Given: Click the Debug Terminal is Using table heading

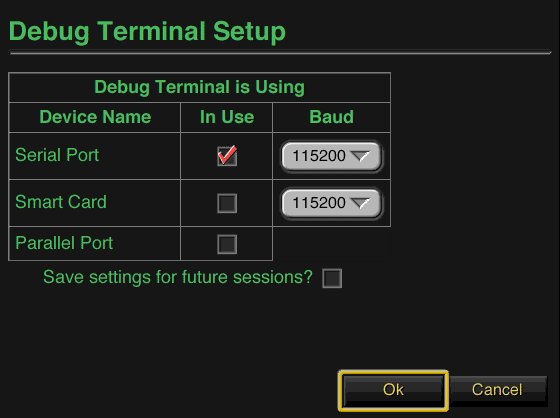Looking at the screenshot, I should [200, 87].
